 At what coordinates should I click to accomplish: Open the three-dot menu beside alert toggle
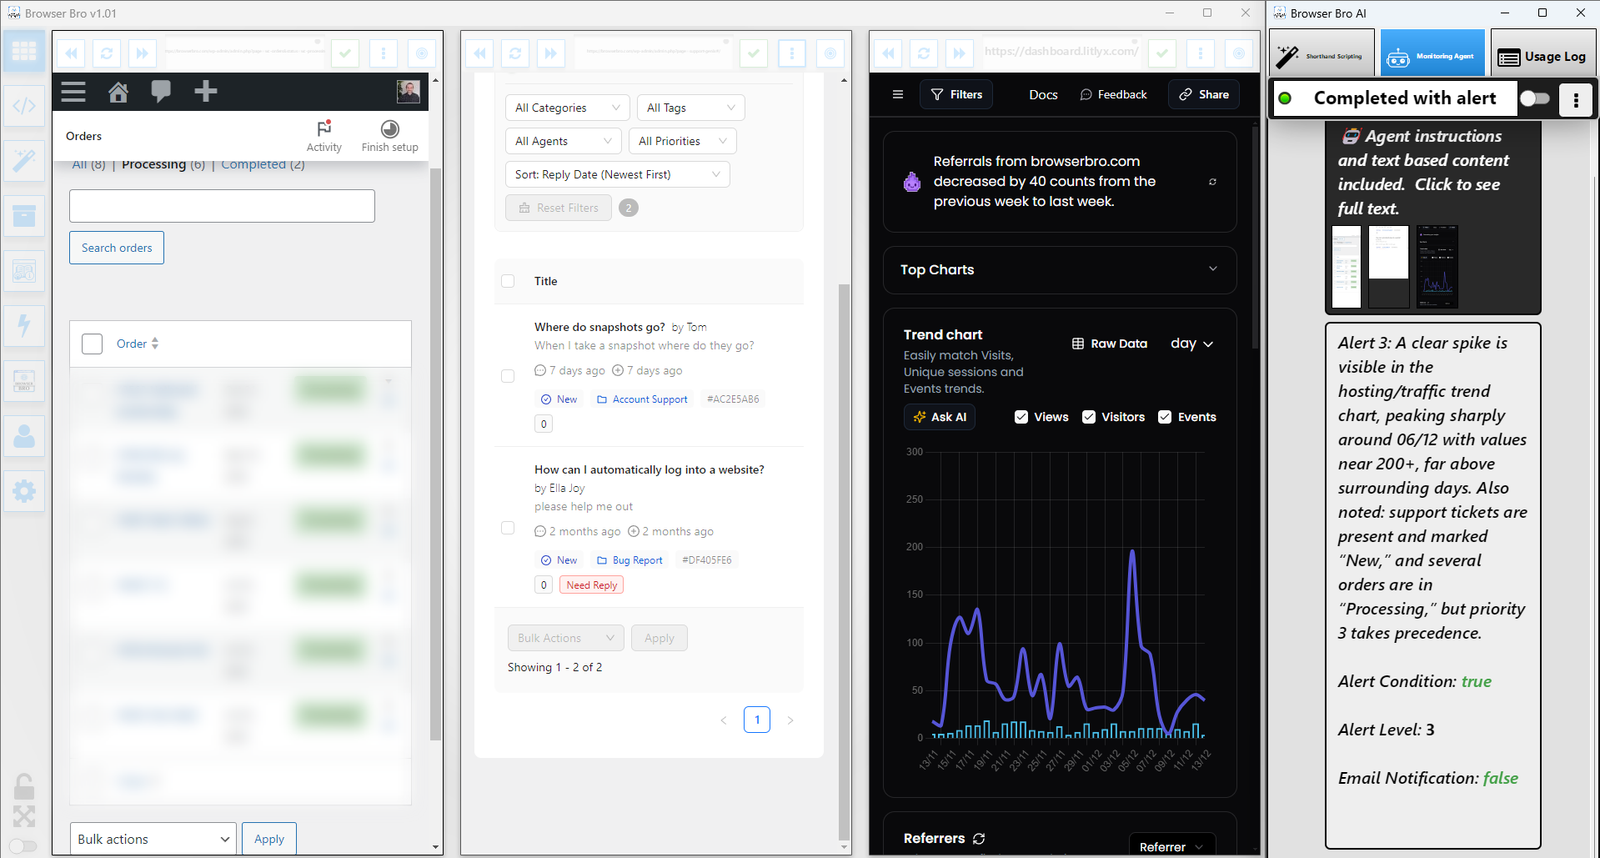(1575, 99)
